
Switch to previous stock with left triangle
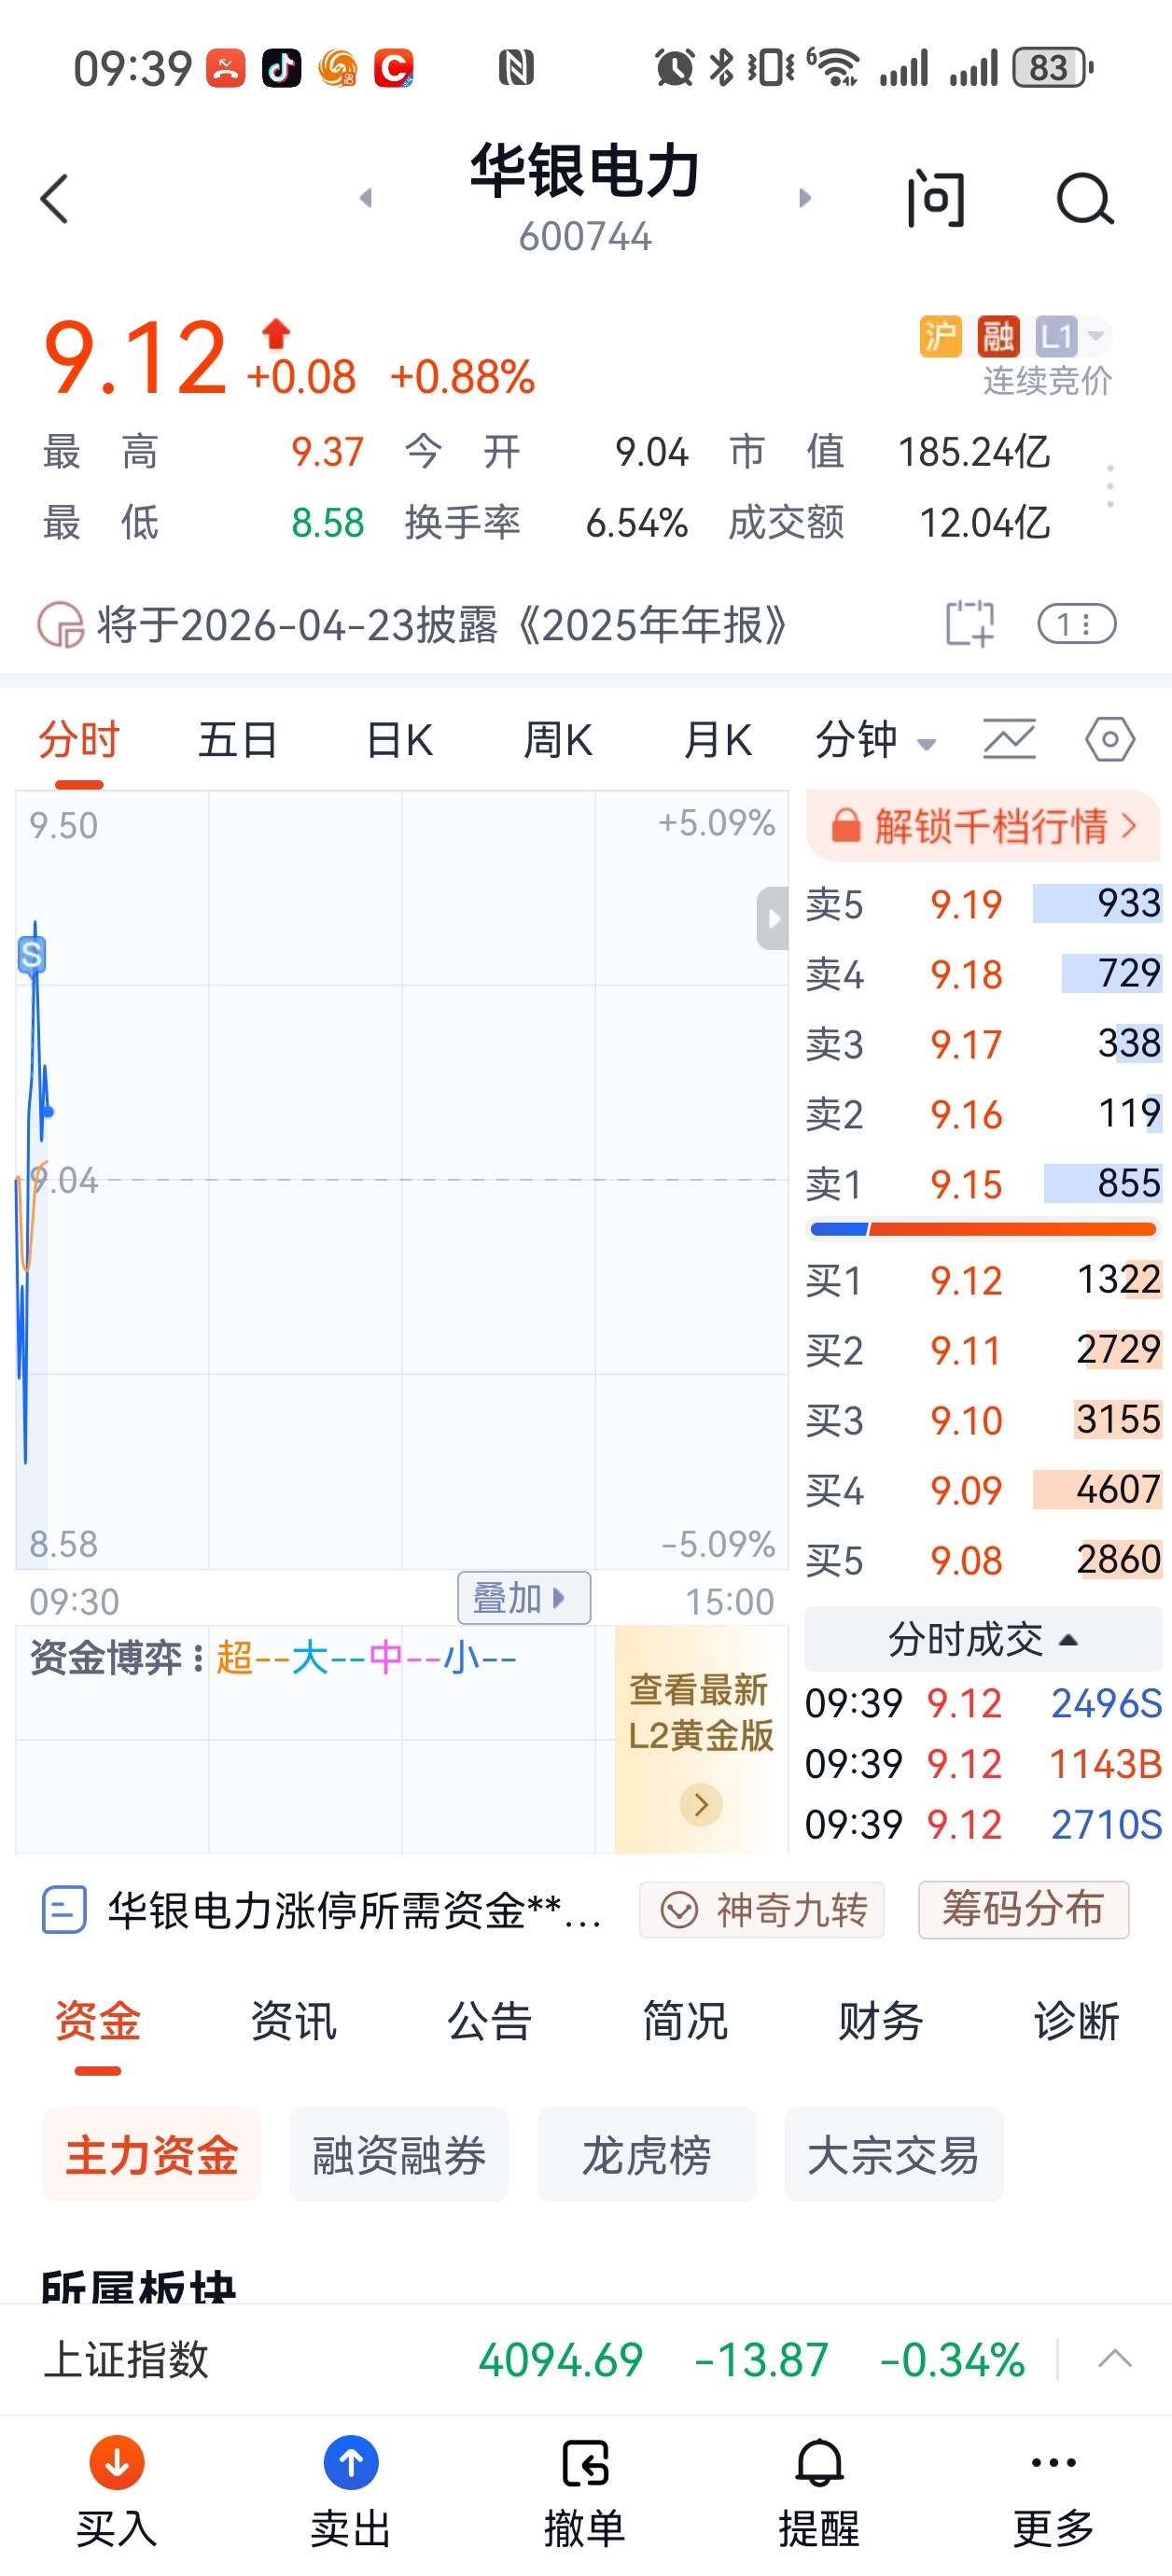(366, 198)
